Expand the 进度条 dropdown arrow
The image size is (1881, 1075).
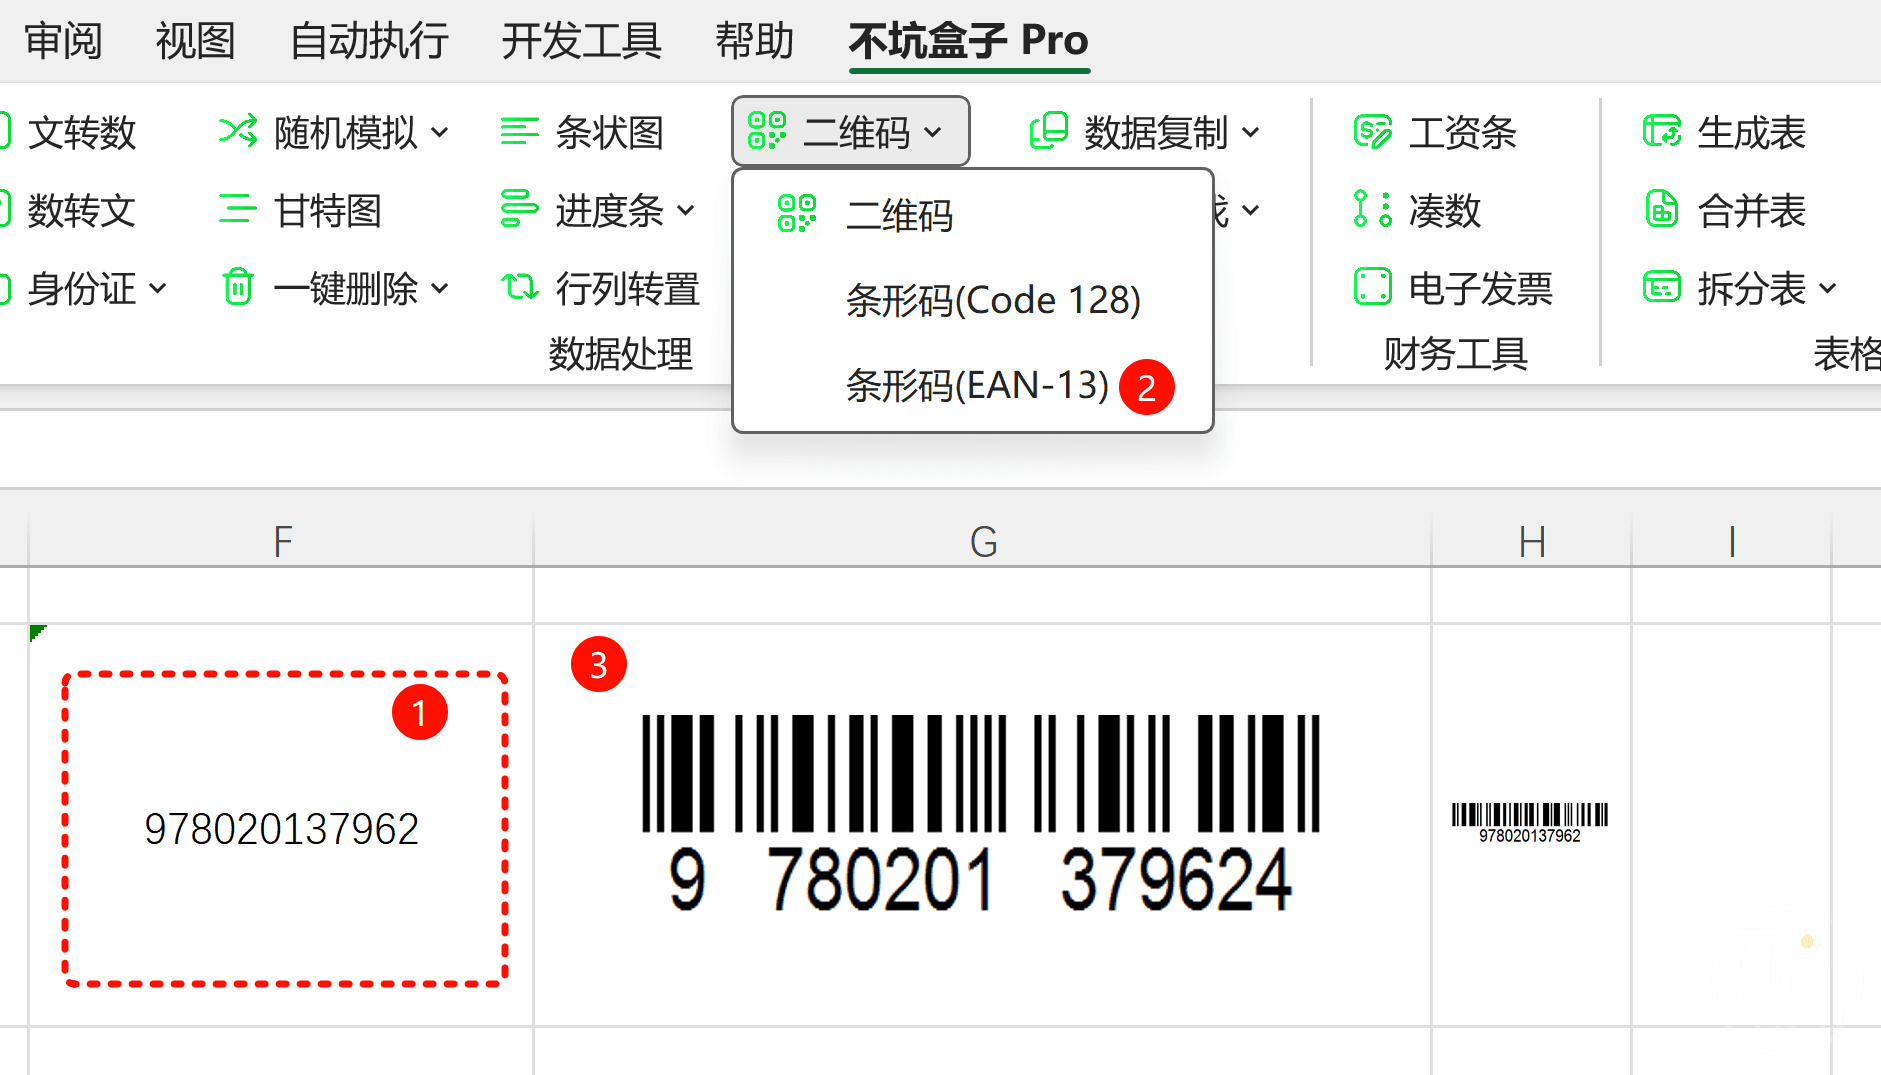click(x=686, y=210)
